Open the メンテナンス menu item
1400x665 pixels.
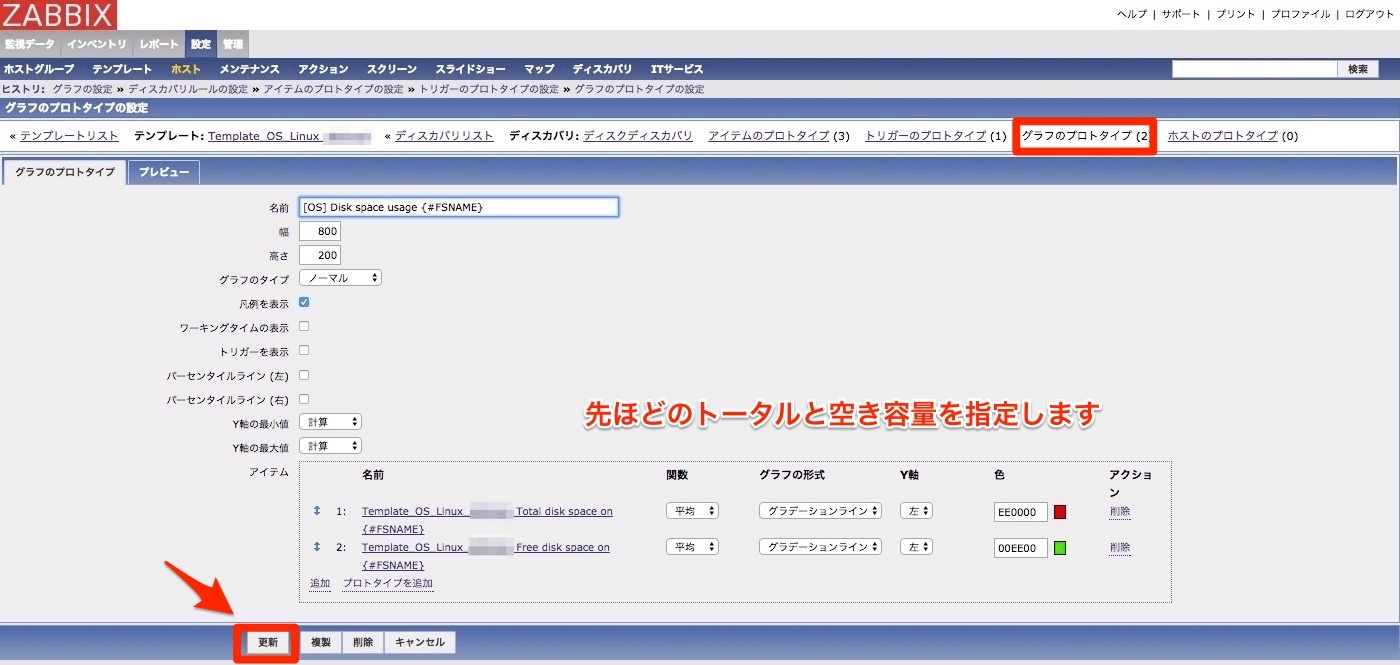[x=249, y=69]
